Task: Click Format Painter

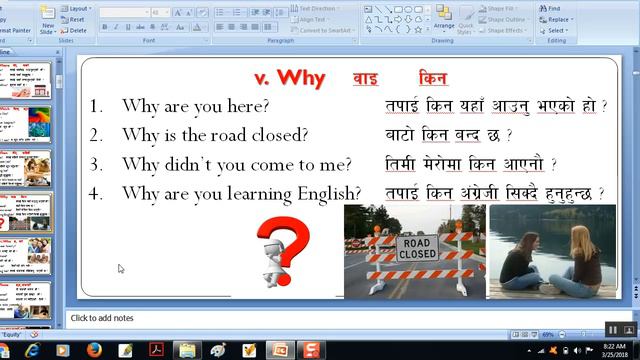Action: coord(15,31)
